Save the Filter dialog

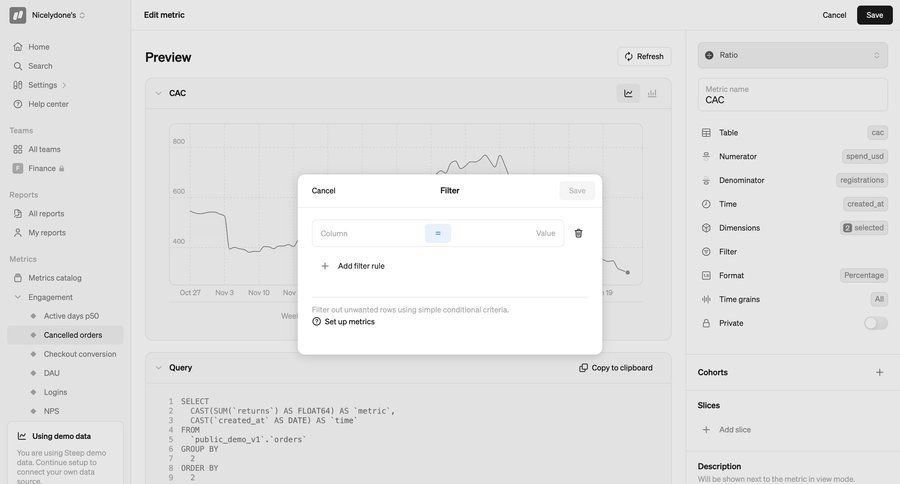pyautogui.click(x=577, y=191)
